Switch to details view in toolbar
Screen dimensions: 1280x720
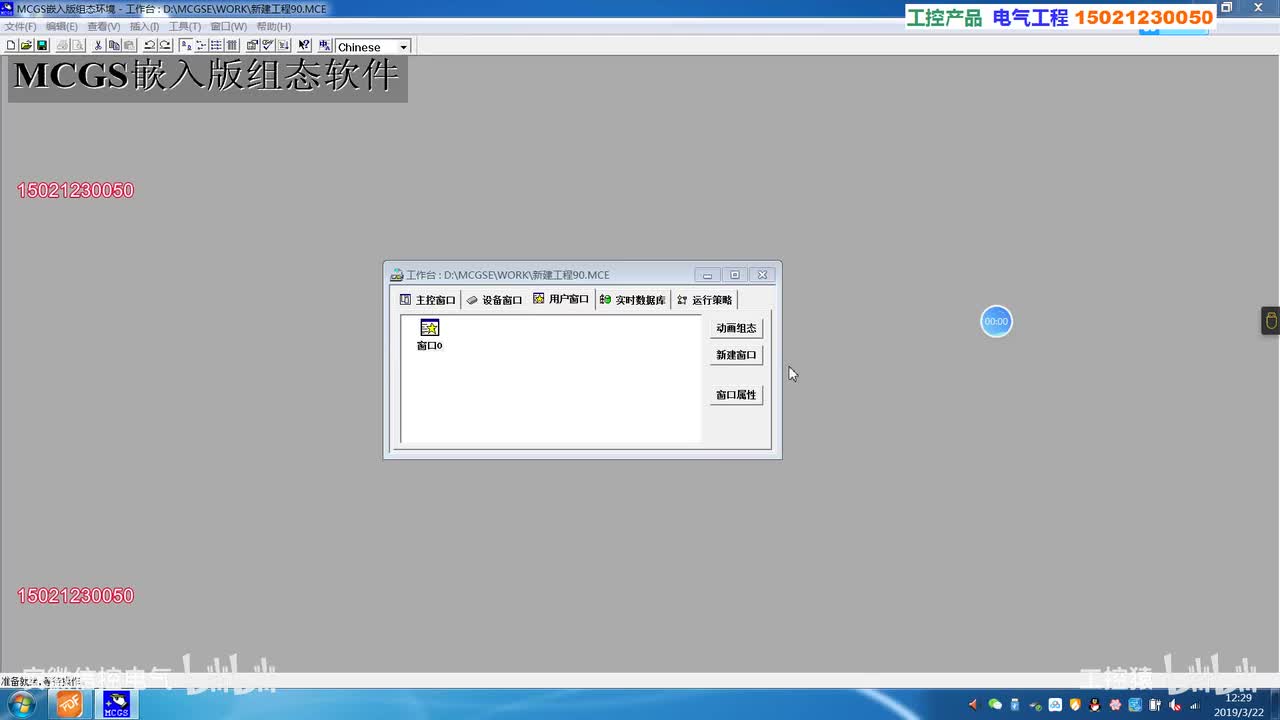(x=232, y=46)
